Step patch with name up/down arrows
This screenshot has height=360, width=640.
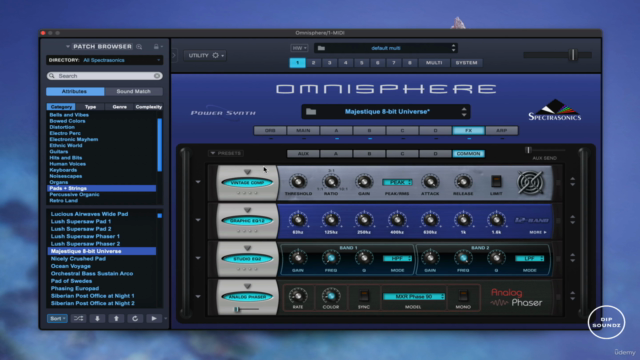464,111
